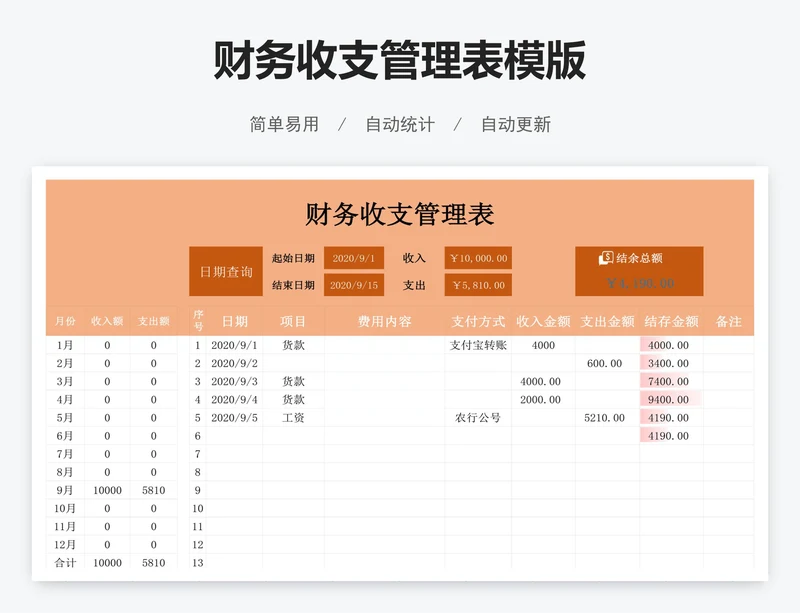Click balance 9400.00 in row 4
The width and height of the screenshot is (800, 613).
point(668,400)
